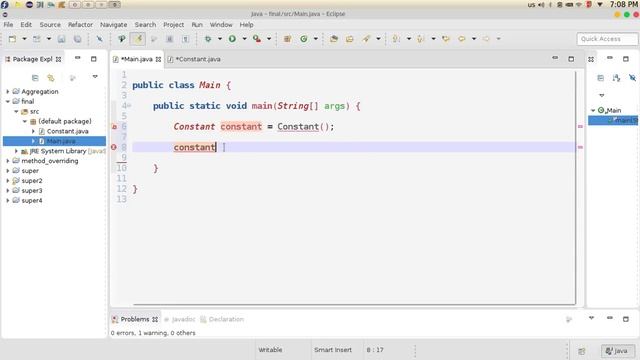Click Open Perspective icon in status bar

pyautogui.click(x=582, y=351)
